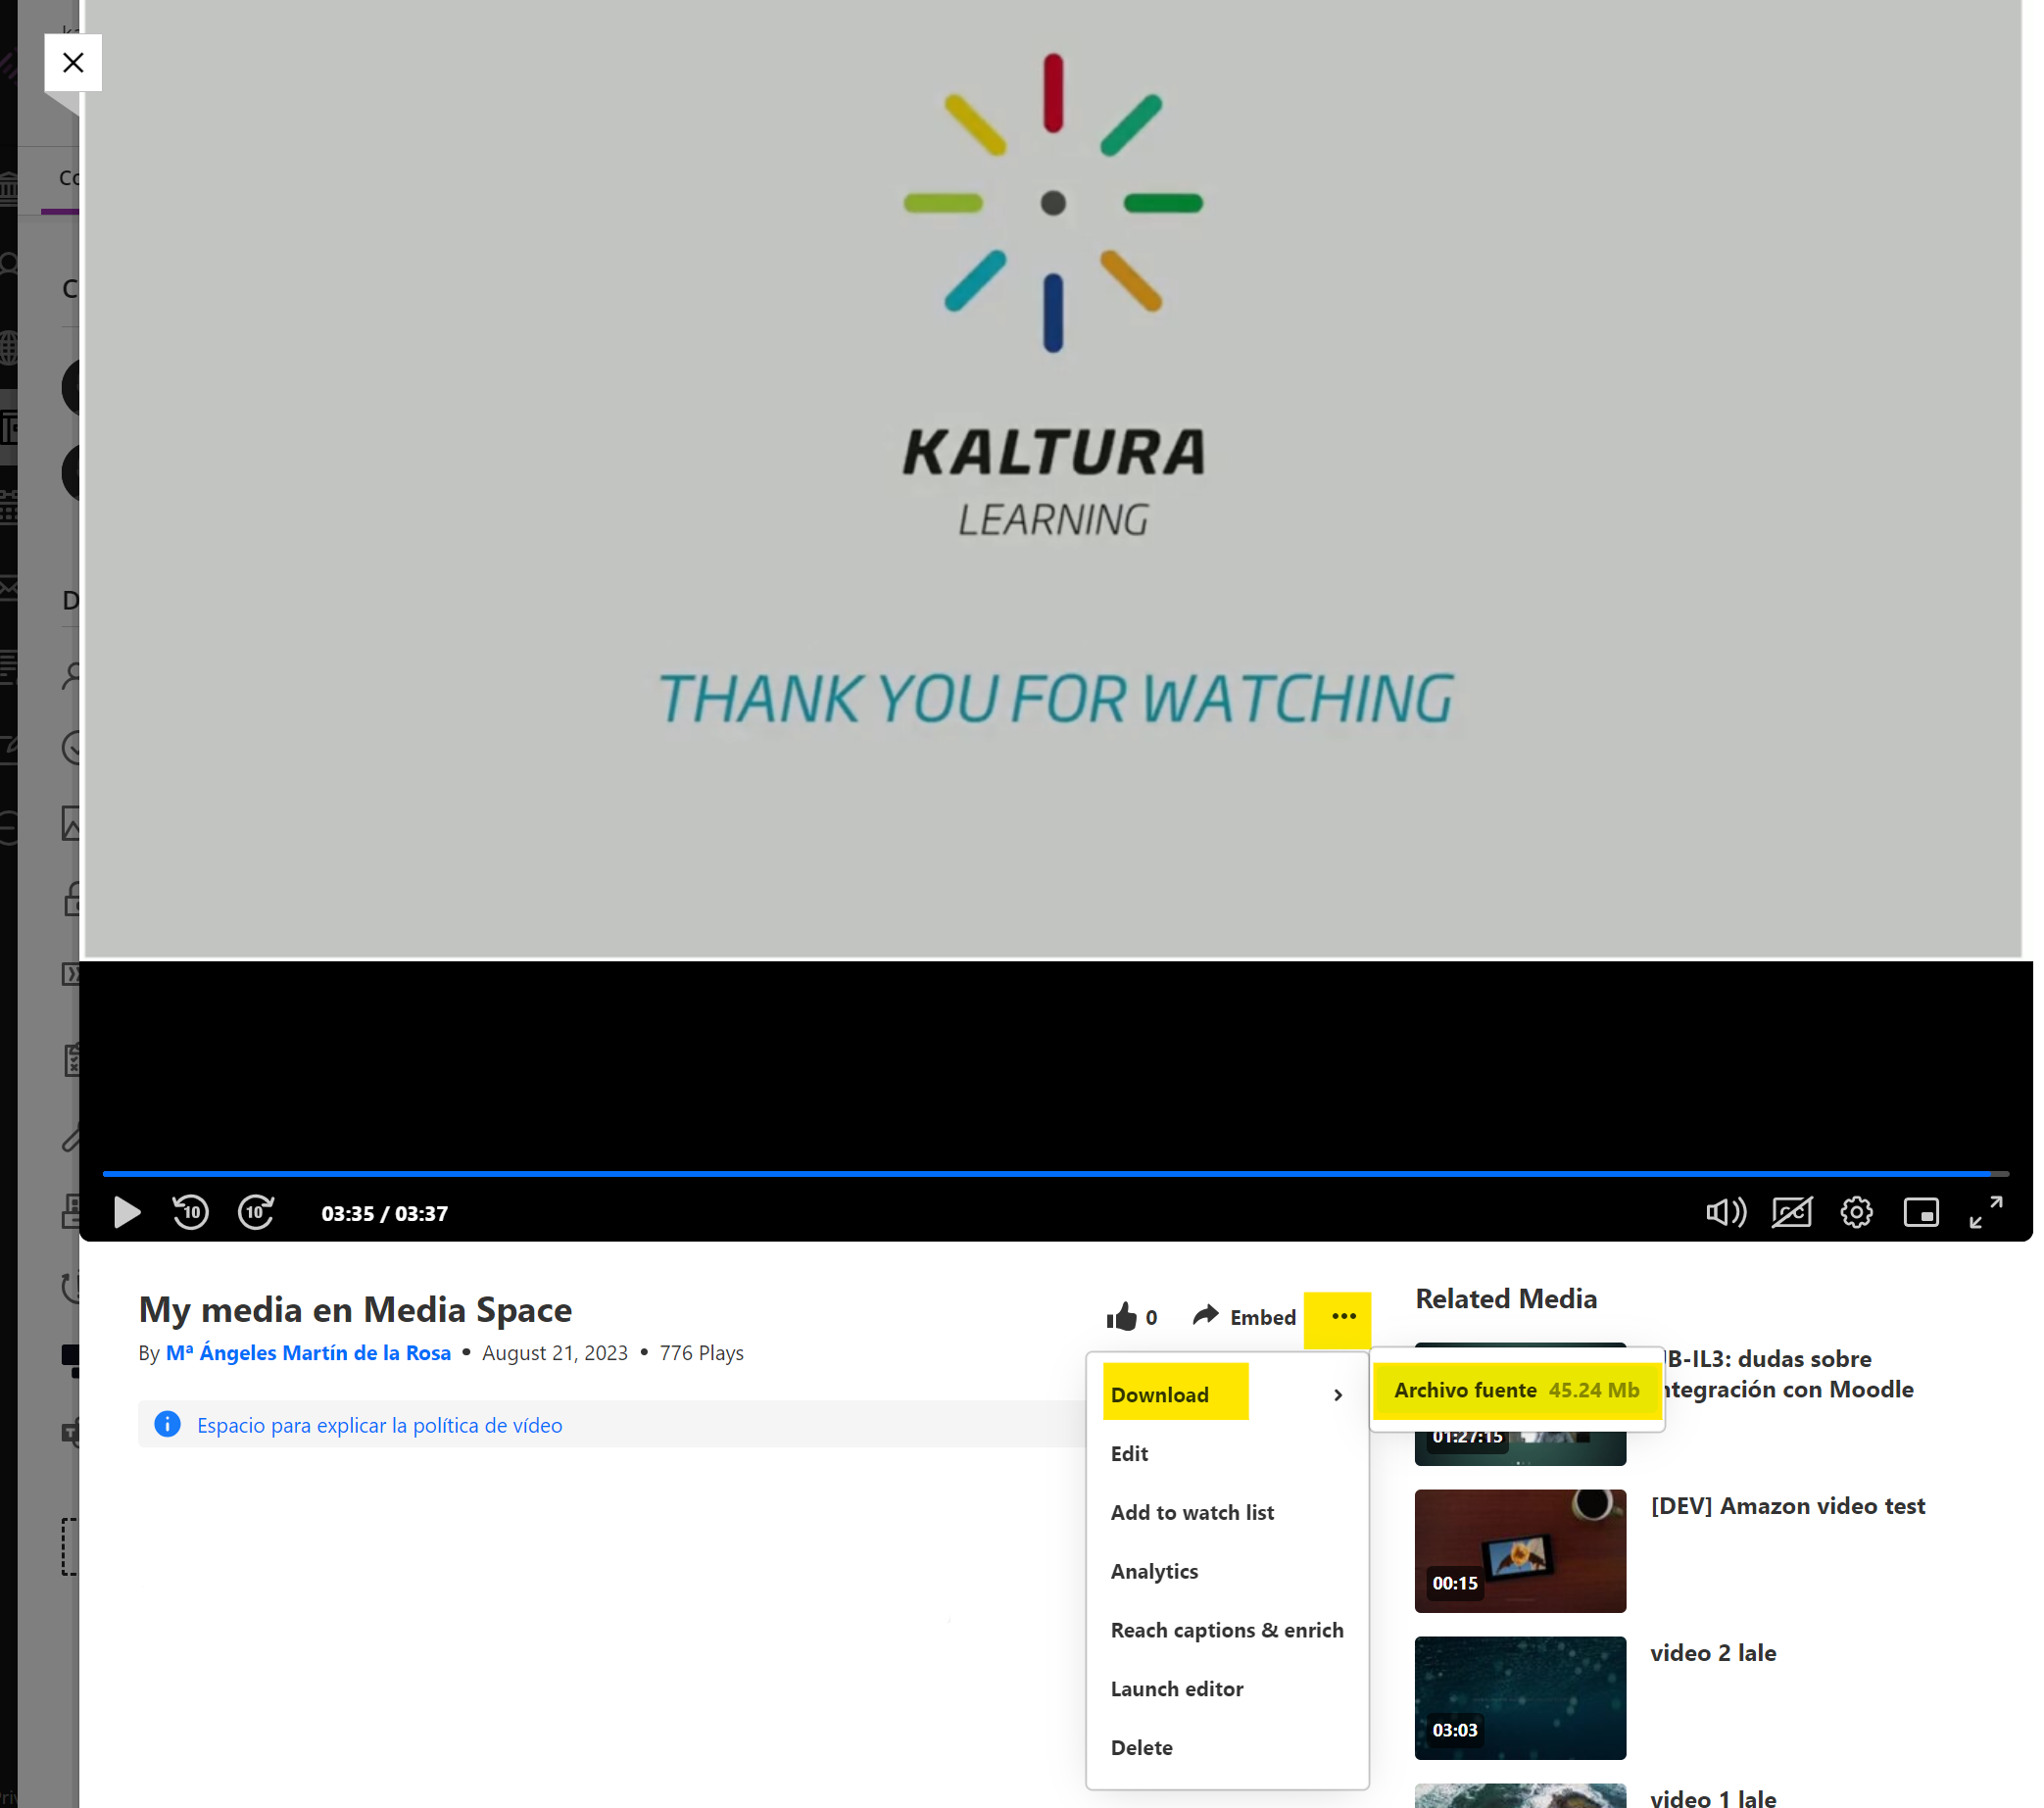
Task: Enter fullscreen mode
Action: pos(1985,1212)
